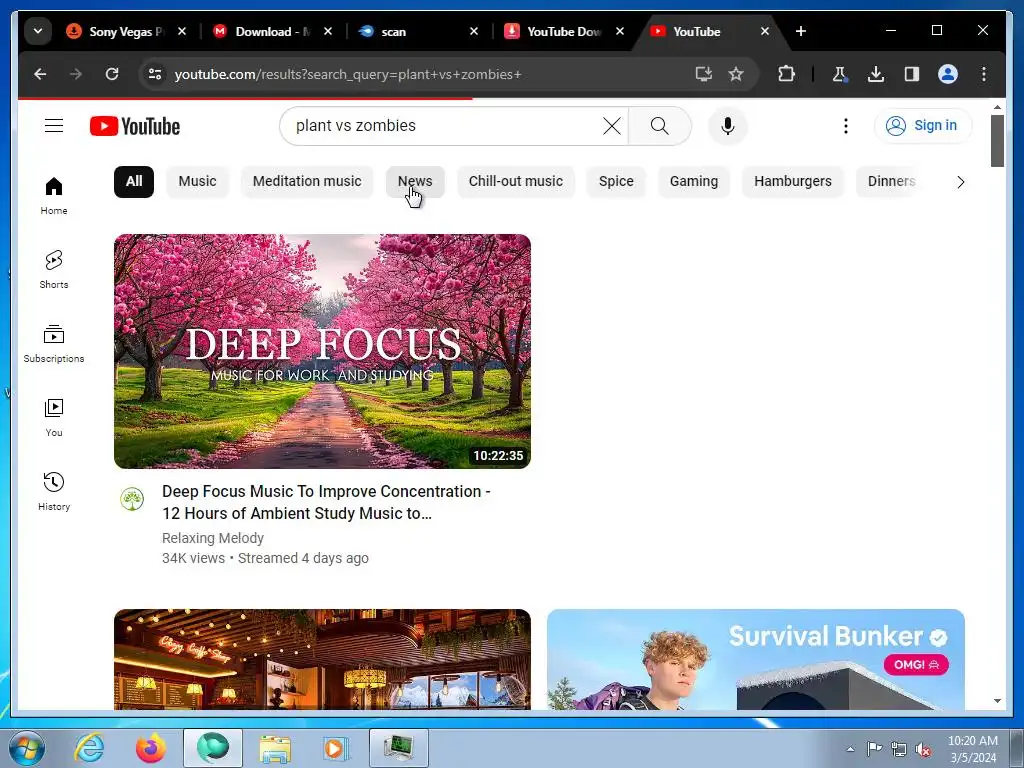Open the YouTube hamburger guide menu
Image resolution: width=1024 pixels, height=768 pixels.
[54, 125]
